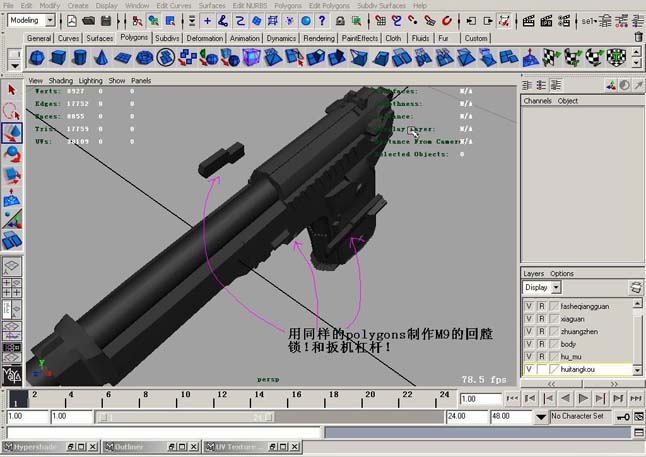Create a polygon plane from the shelf
The height and width of the screenshot is (457, 646).
pyautogui.click(x=122, y=57)
